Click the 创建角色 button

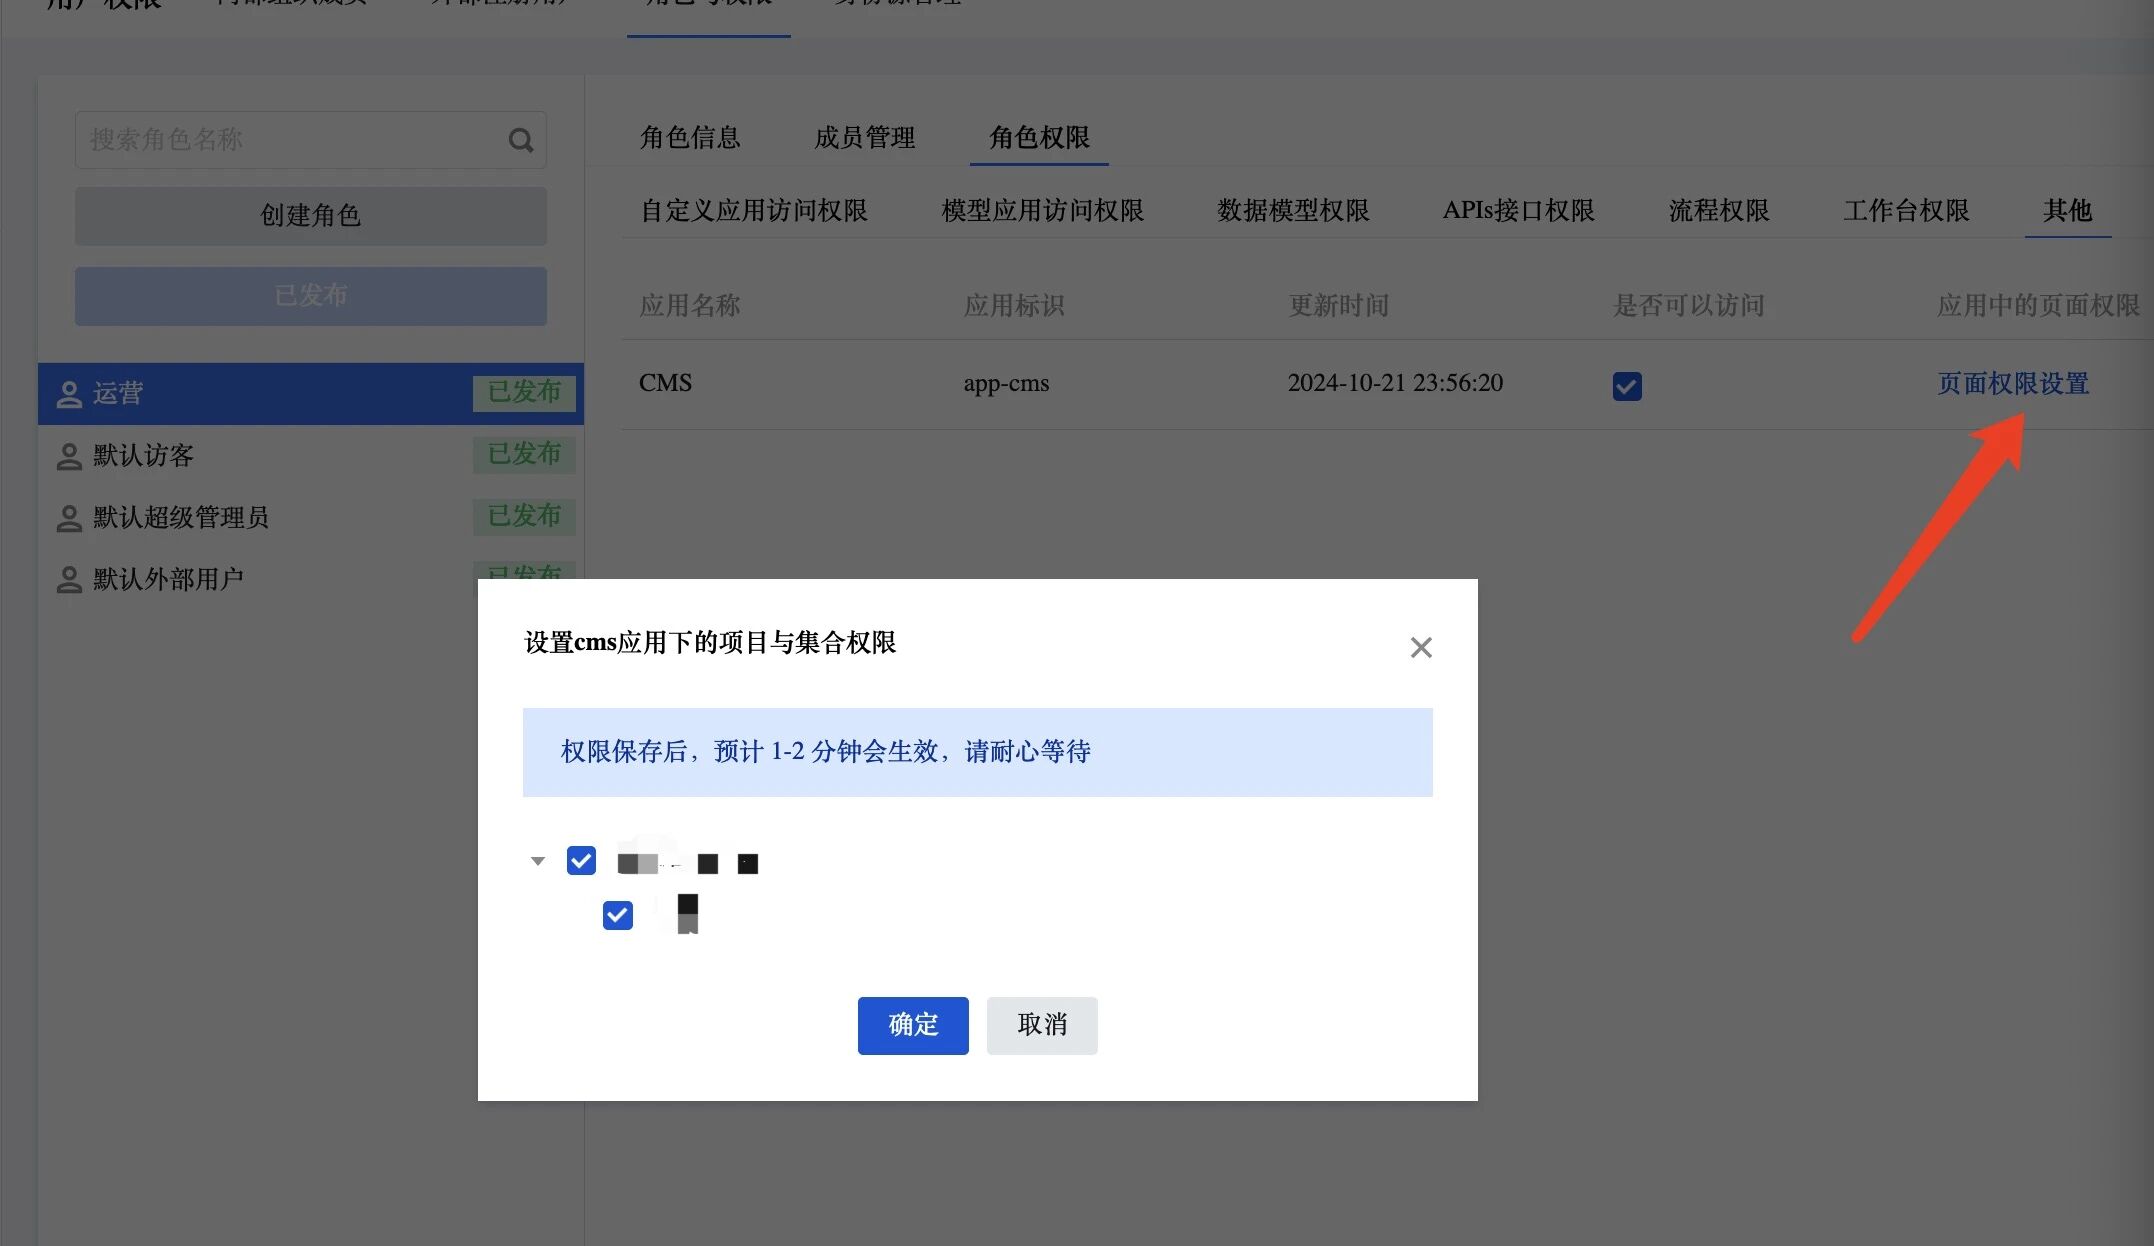pos(310,215)
